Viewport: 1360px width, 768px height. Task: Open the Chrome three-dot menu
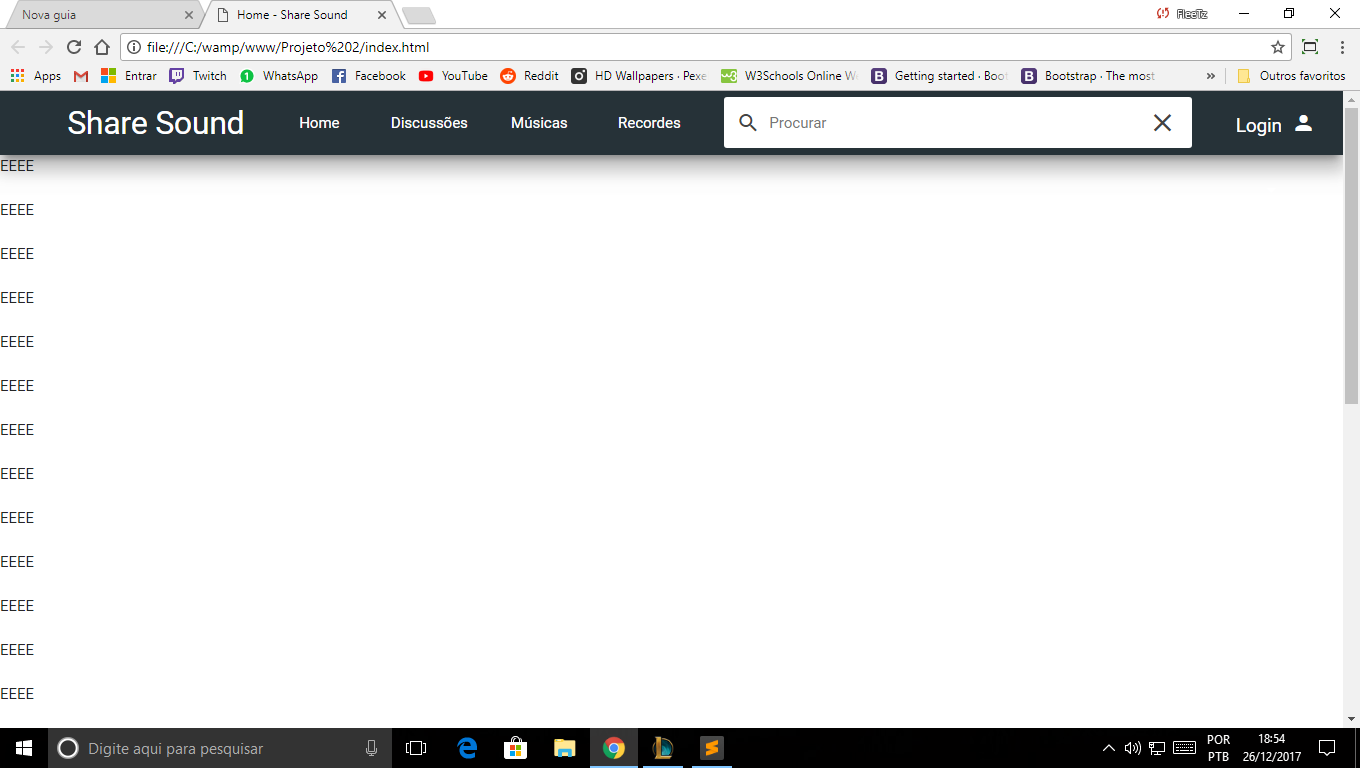[x=1341, y=47]
